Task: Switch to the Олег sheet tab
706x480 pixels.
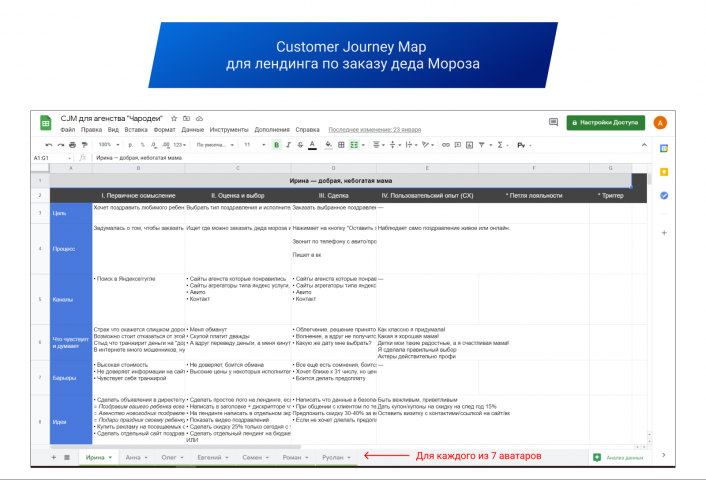Action: tap(172, 457)
